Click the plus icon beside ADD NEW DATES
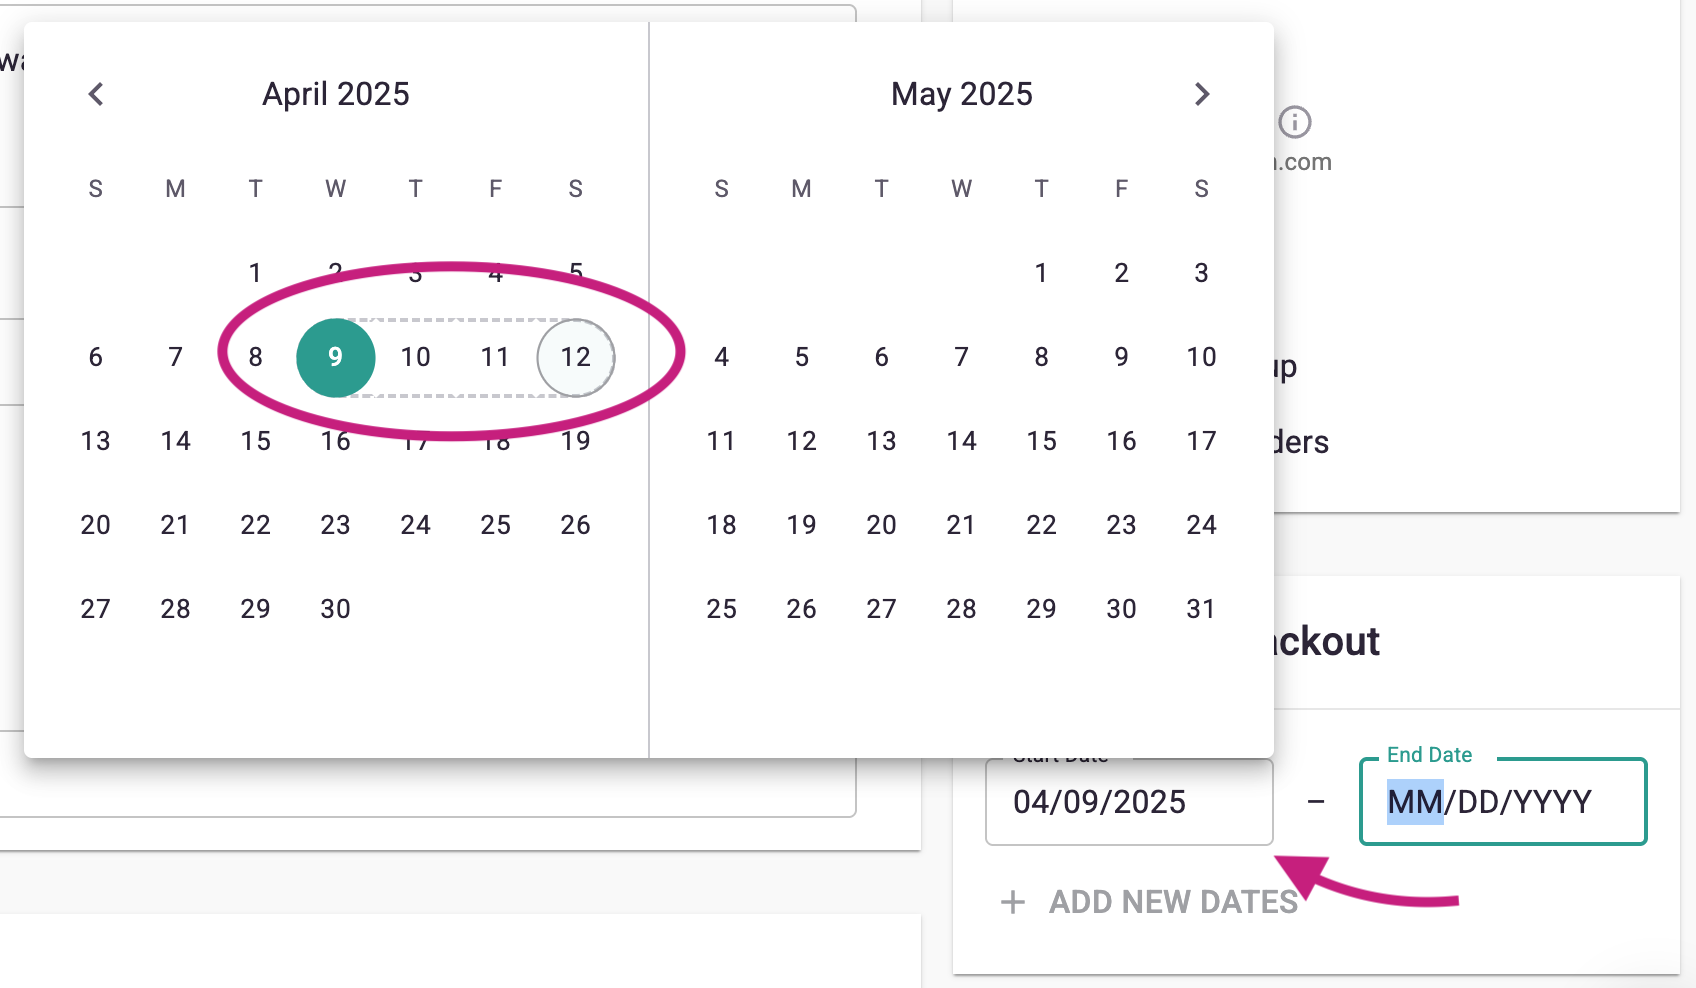Screen dimensions: 1696x988 (x=1013, y=902)
